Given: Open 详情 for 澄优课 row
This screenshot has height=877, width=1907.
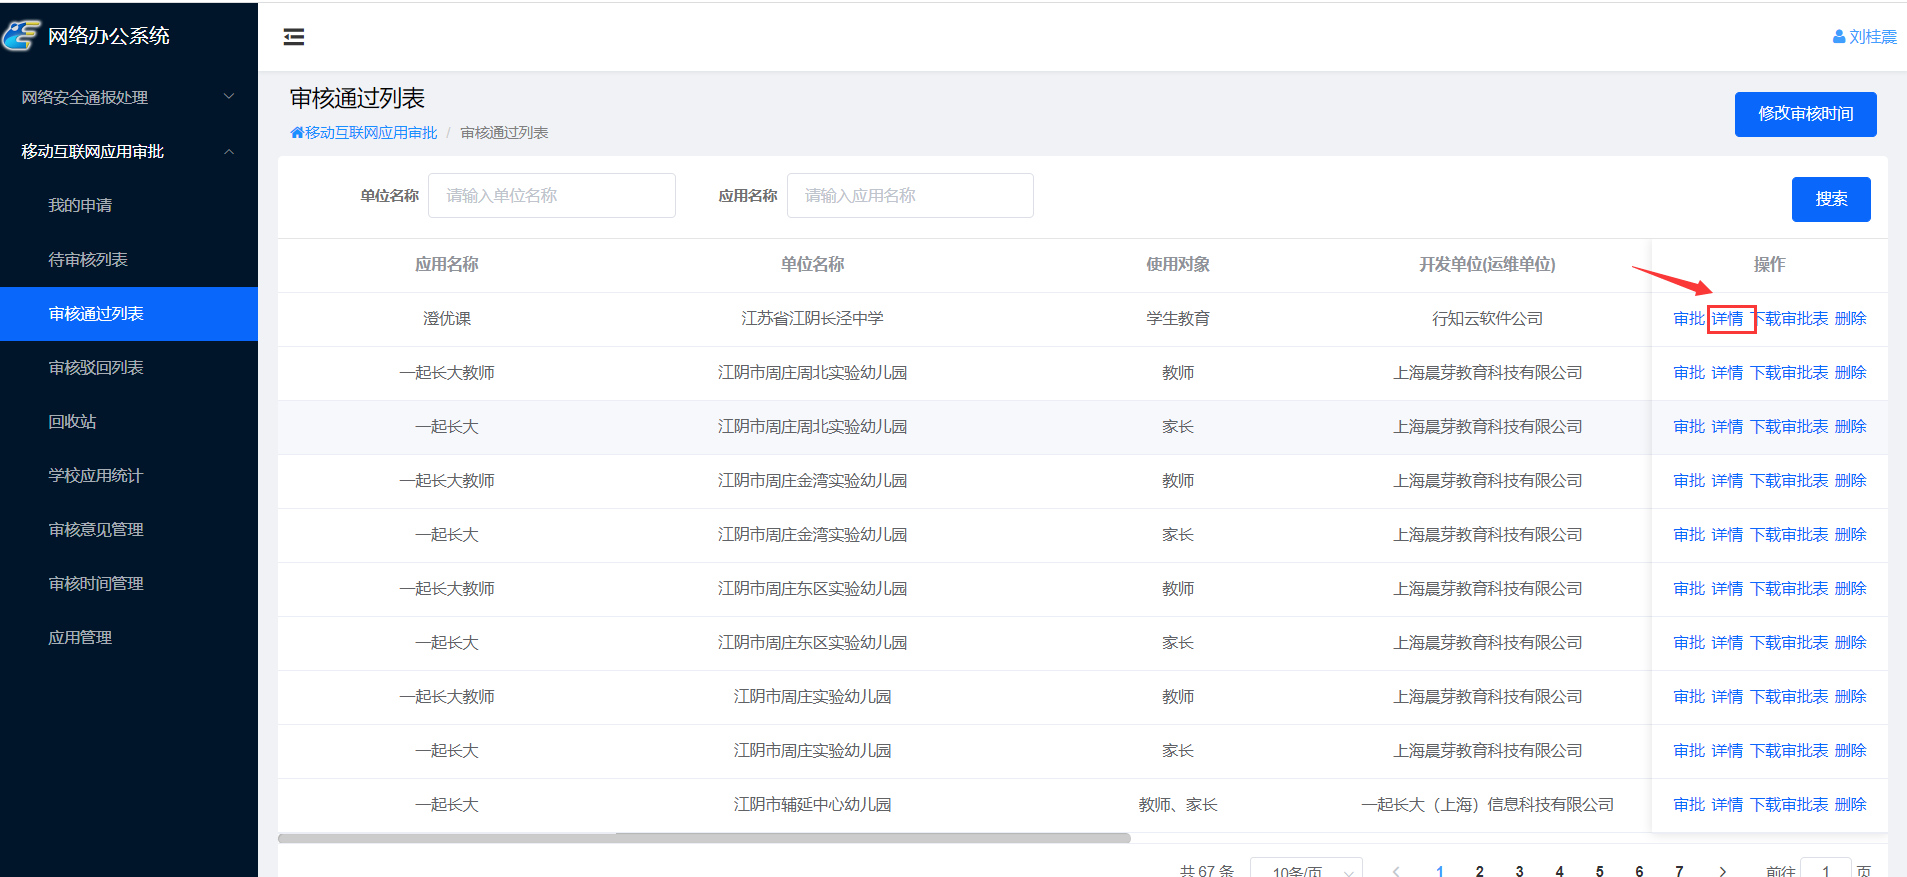Looking at the screenshot, I should click(x=1727, y=319).
